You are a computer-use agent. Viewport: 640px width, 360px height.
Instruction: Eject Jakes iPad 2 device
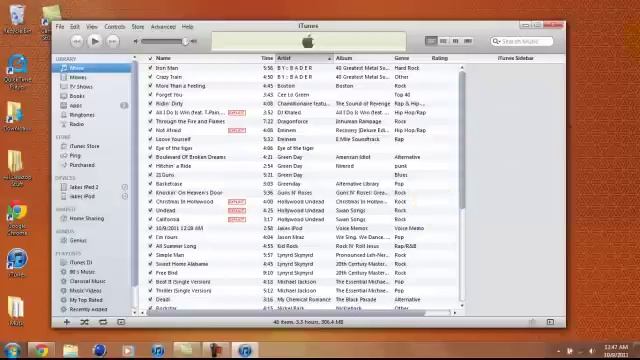tap(124, 187)
